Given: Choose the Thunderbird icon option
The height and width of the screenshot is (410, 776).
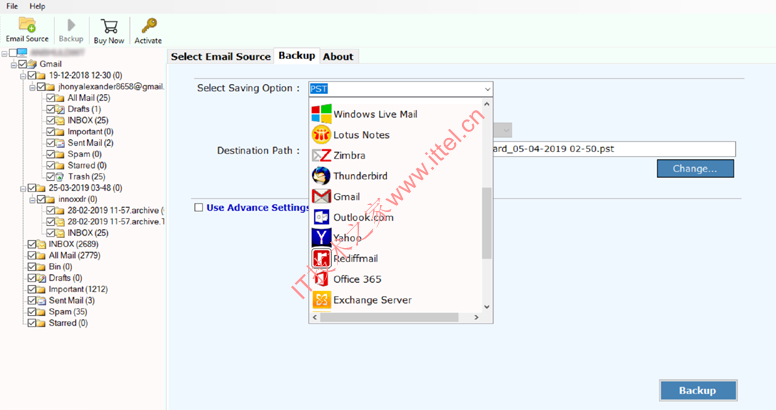Looking at the screenshot, I should pyautogui.click(x=321, y=176).
